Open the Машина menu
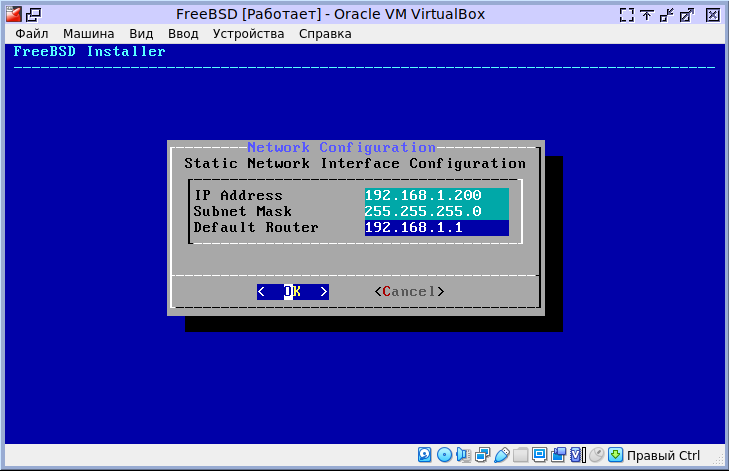Image resolution: width=729 pixels, height=471 pixels. (x=88, y=34)
